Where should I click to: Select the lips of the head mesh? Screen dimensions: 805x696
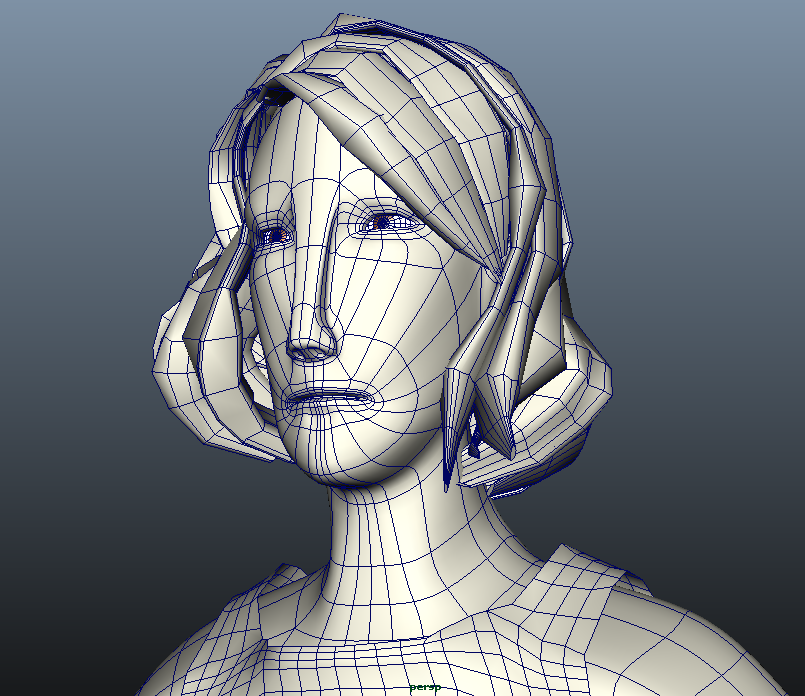tap(327, 398)
